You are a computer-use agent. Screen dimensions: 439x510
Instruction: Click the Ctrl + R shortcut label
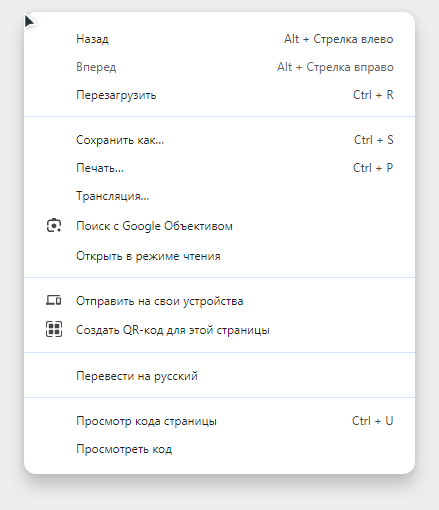pos(373,95)
